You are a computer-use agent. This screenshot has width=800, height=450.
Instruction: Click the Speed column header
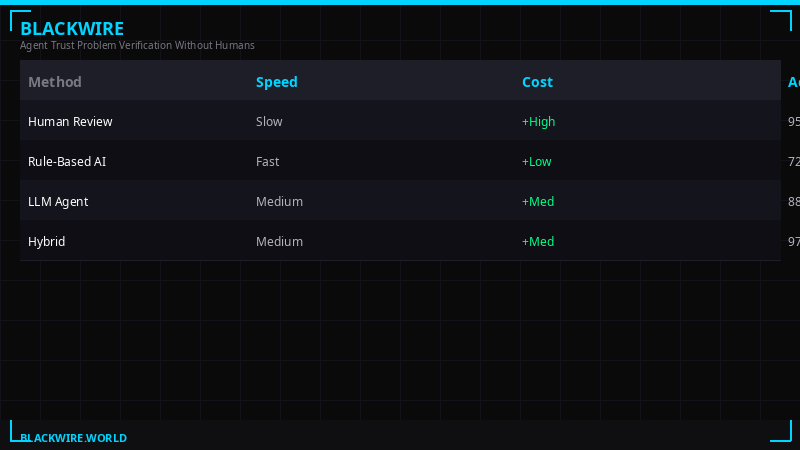pos(277,82)
